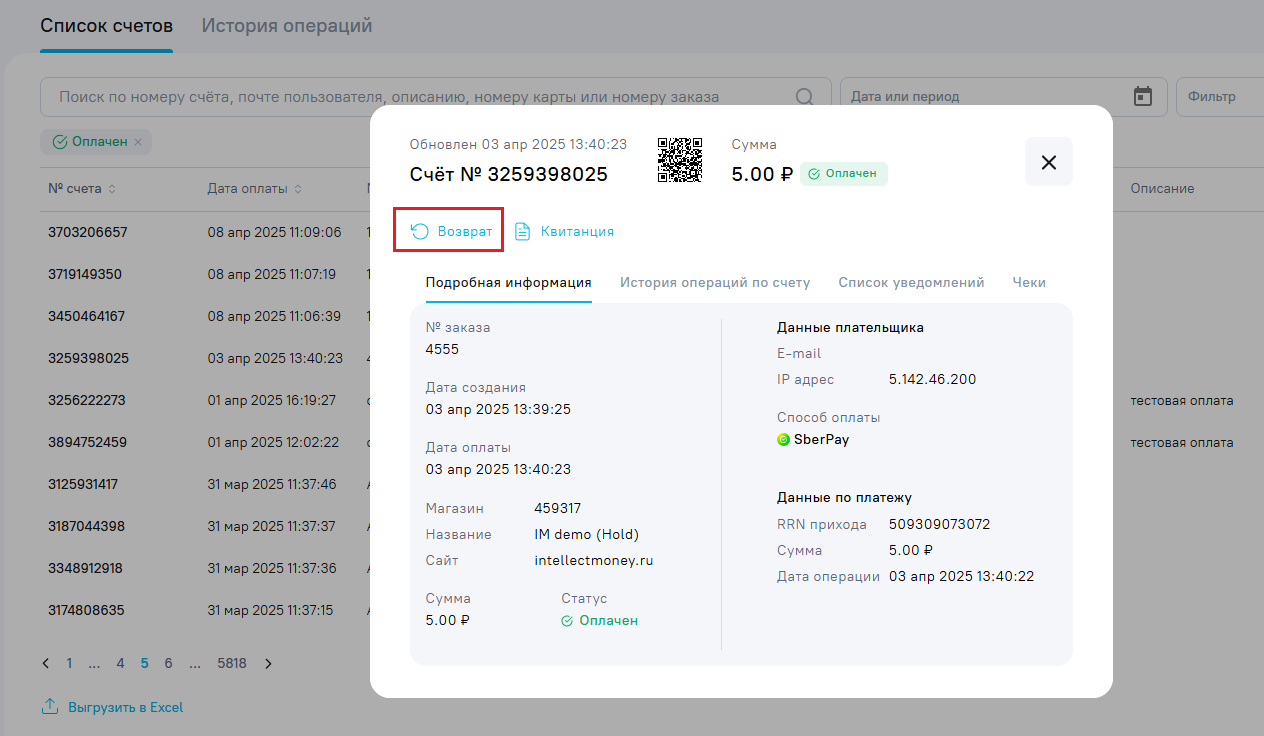
Task: Switch to История операций по счету tab
Action: tap(714, 282)
